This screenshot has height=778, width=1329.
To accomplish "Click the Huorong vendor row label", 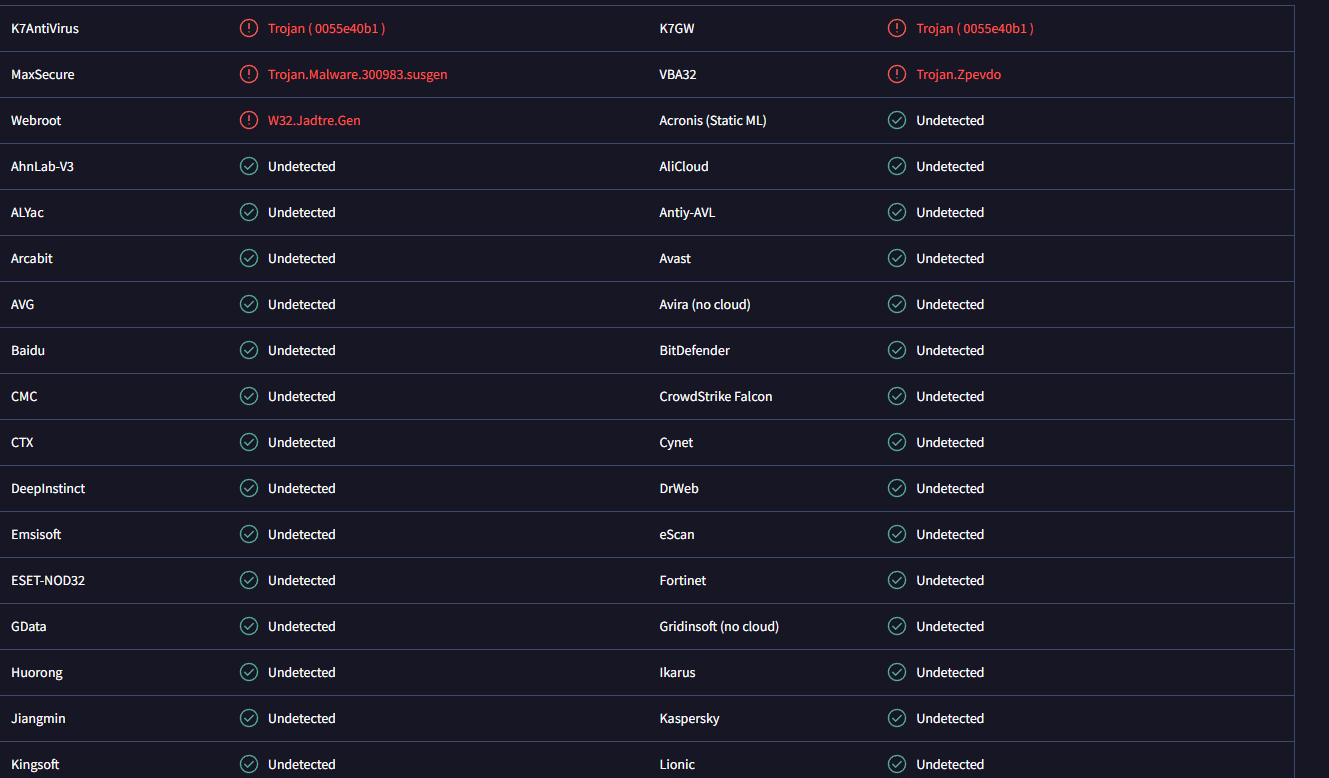I will click(37, 672).
